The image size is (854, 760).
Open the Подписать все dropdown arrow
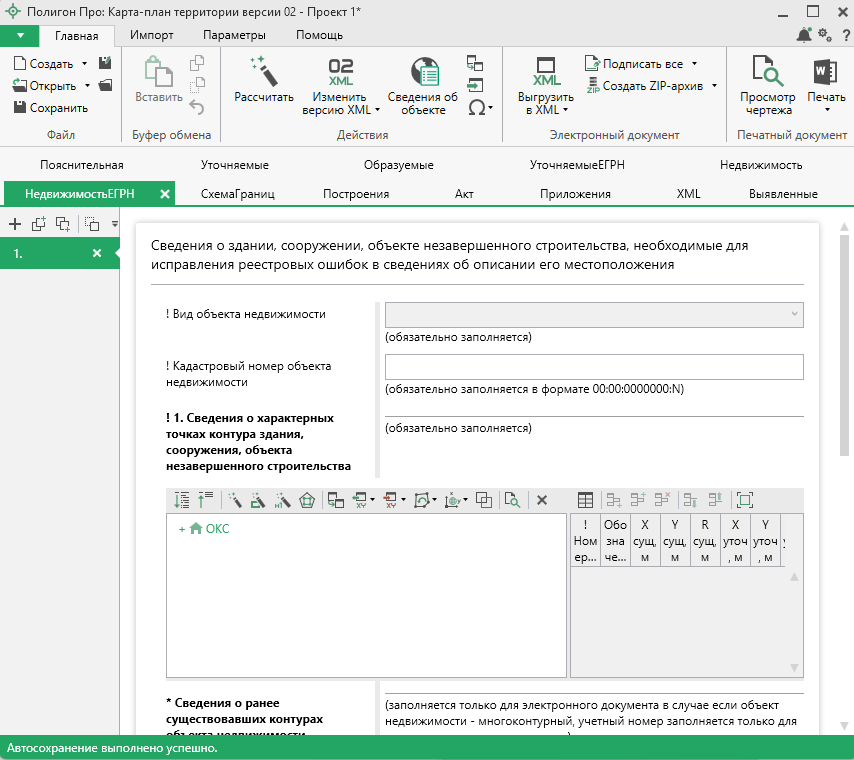coord(694,64)
